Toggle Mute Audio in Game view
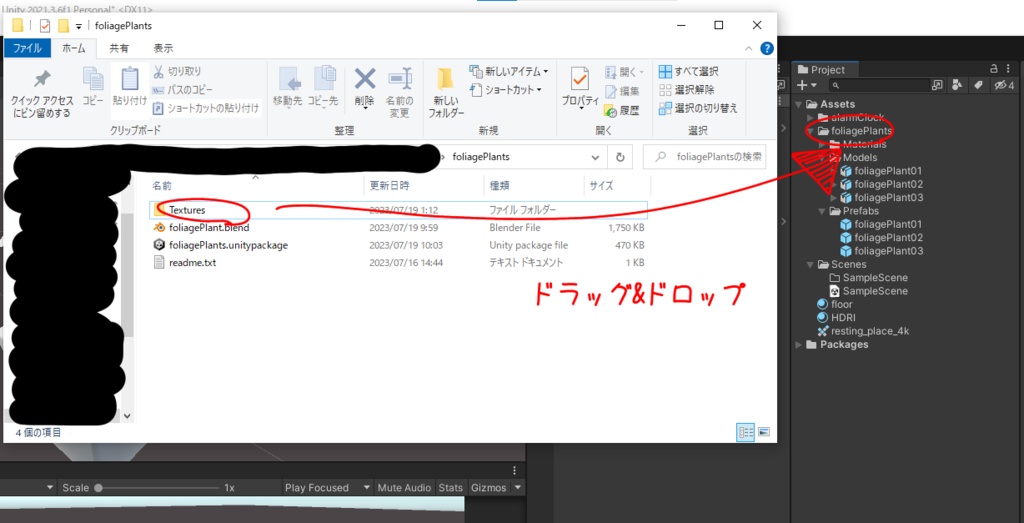The width and height of the screenshot is (1024, 523). pyautogui.click(x=404, y=488)
